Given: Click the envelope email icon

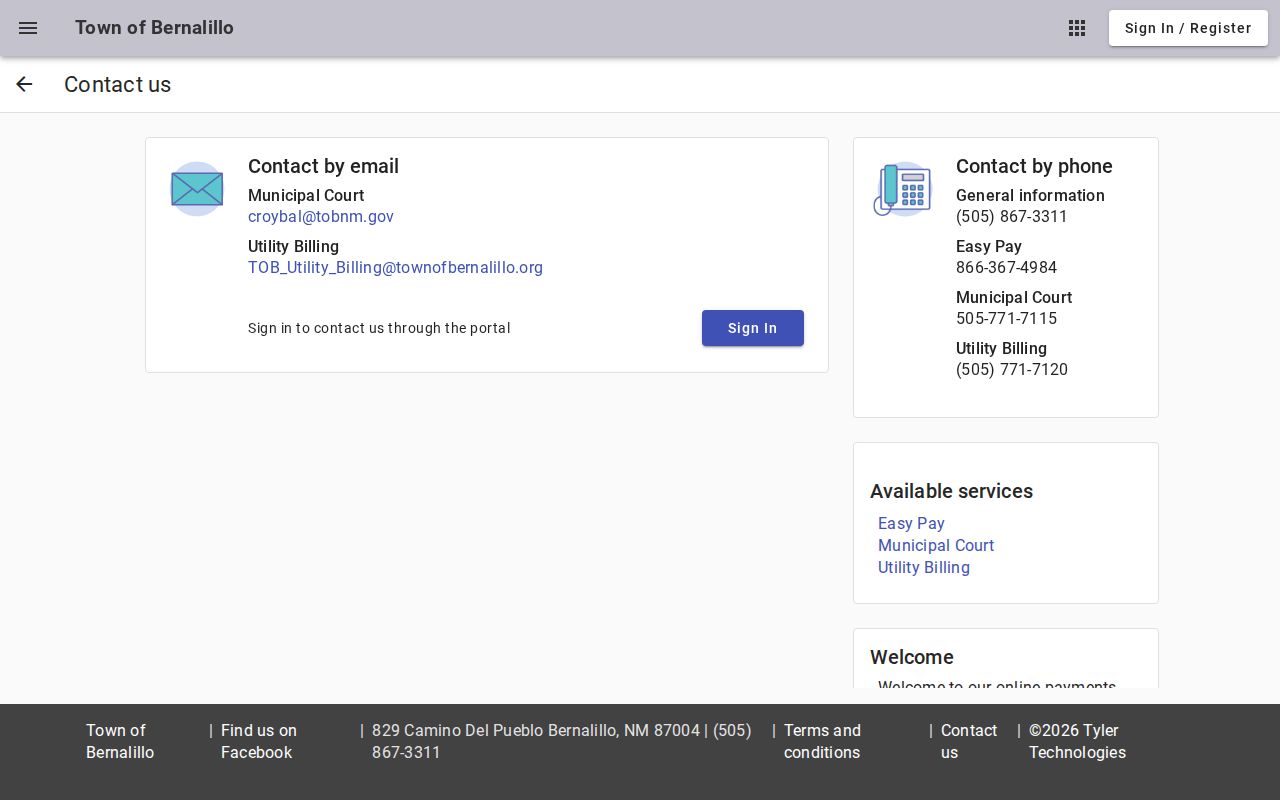Looking at the screenshot, I should click(197, 189).
